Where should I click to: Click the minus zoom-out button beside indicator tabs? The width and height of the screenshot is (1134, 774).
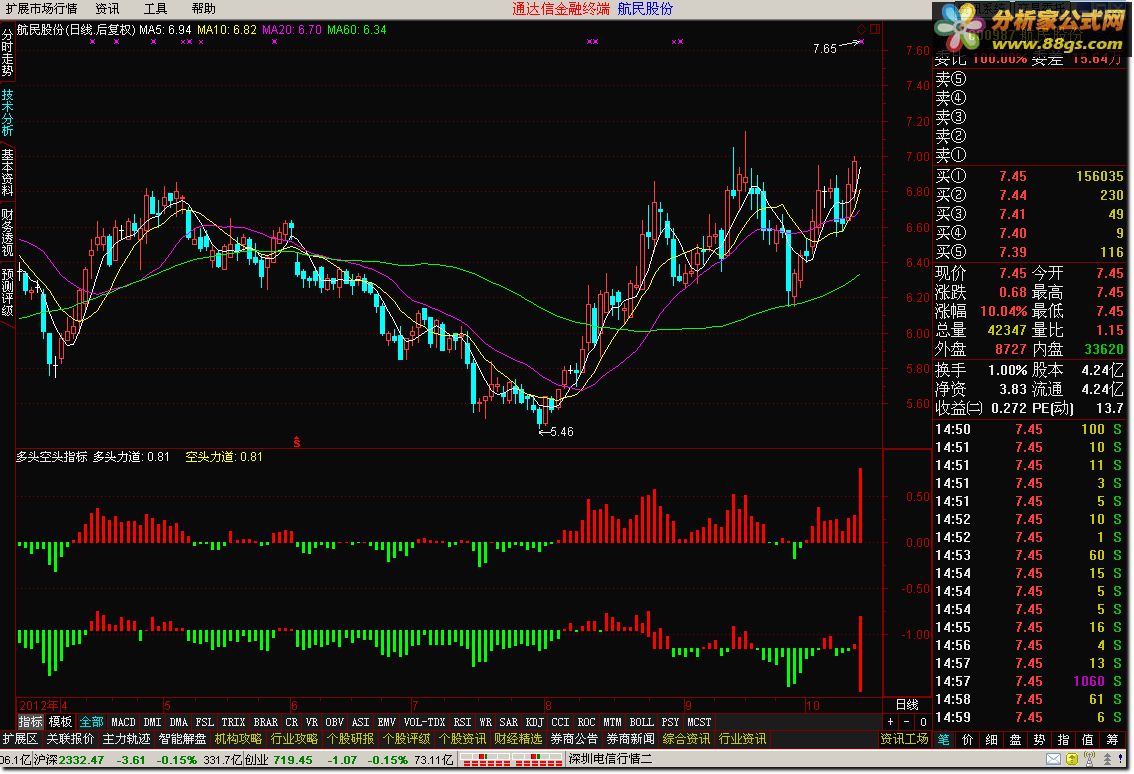pyautogui.click(x=907, y=722)
